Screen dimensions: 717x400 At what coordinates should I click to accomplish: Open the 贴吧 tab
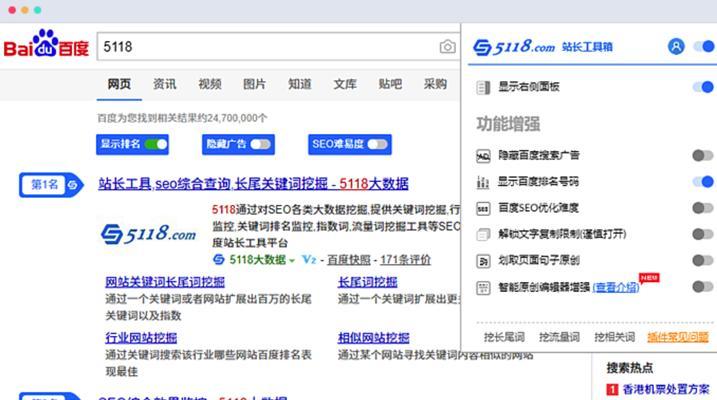pyautogui.click(x=390, y=84)
